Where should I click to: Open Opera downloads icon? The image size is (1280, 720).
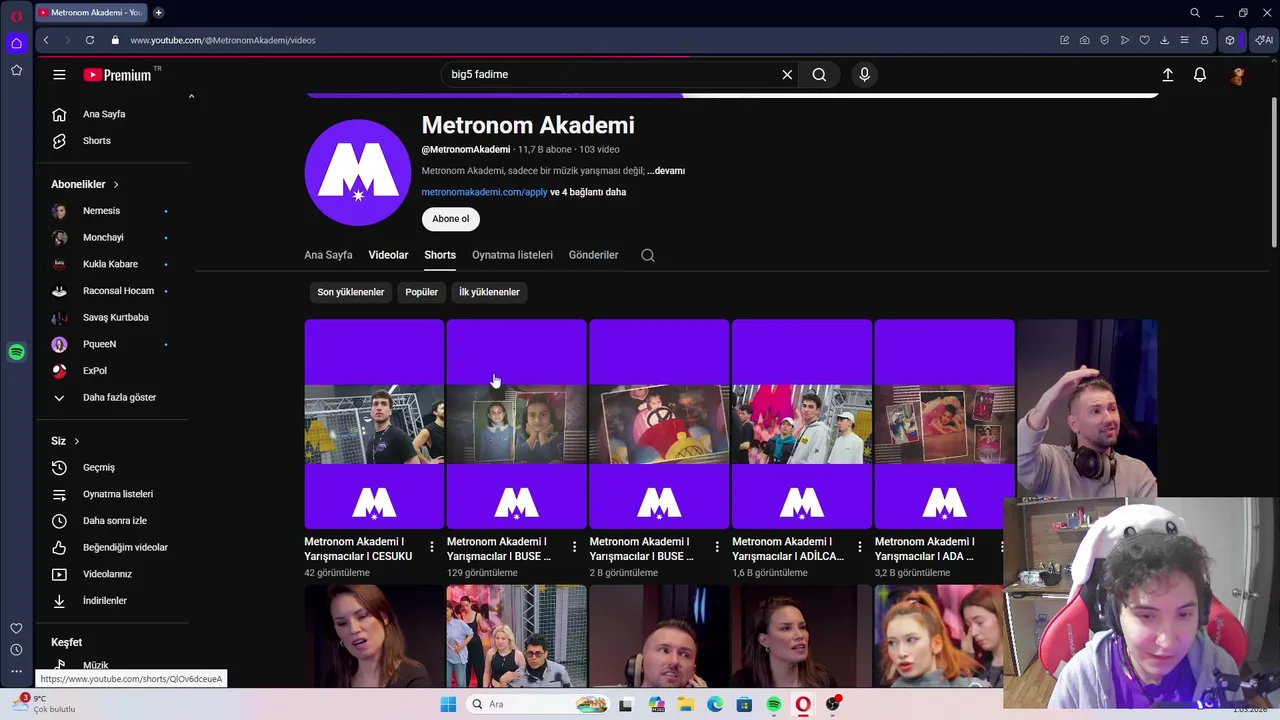(1165, 40)
